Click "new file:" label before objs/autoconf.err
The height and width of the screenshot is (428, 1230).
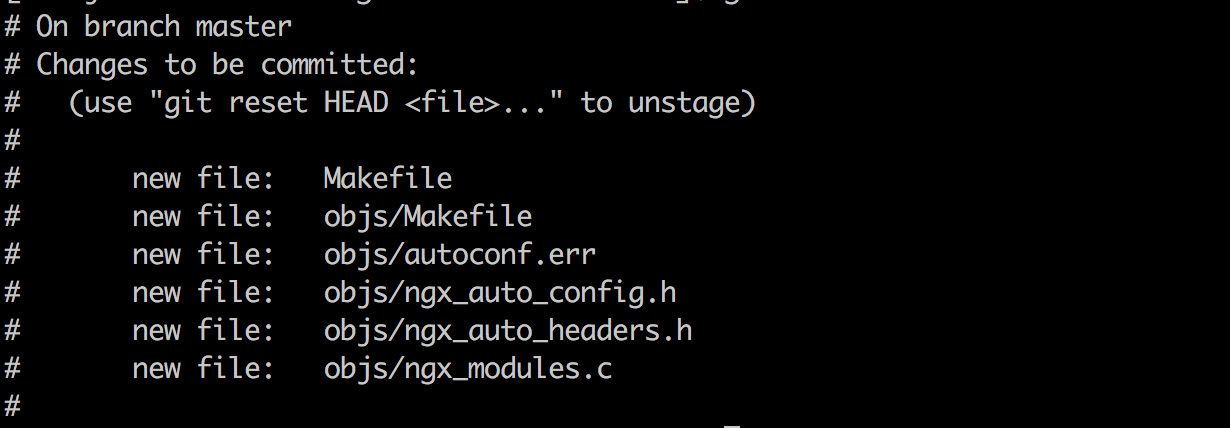tap(204, 254)
